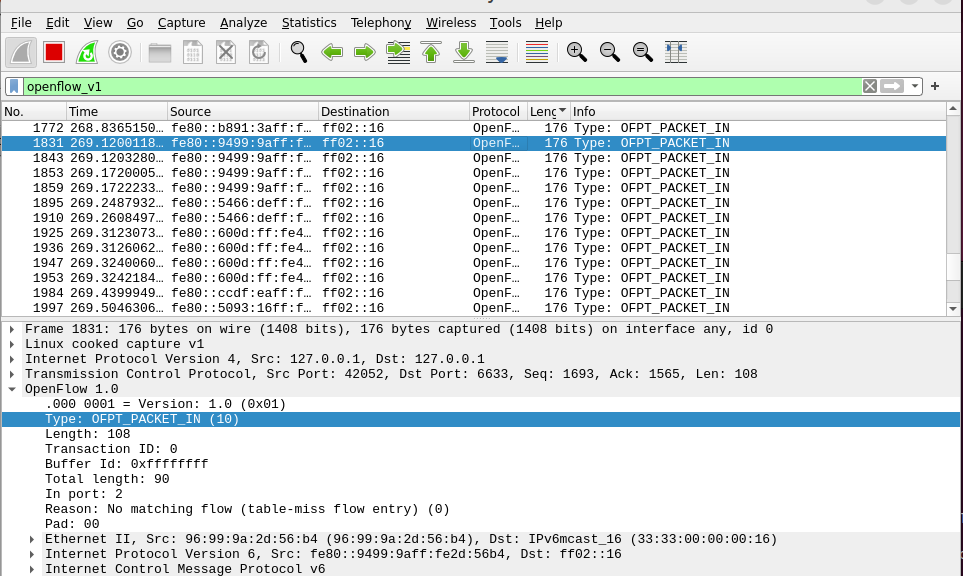963x576 pixels.
Task: Reset packet text to normal size
Action: click(x=643, y=52)
